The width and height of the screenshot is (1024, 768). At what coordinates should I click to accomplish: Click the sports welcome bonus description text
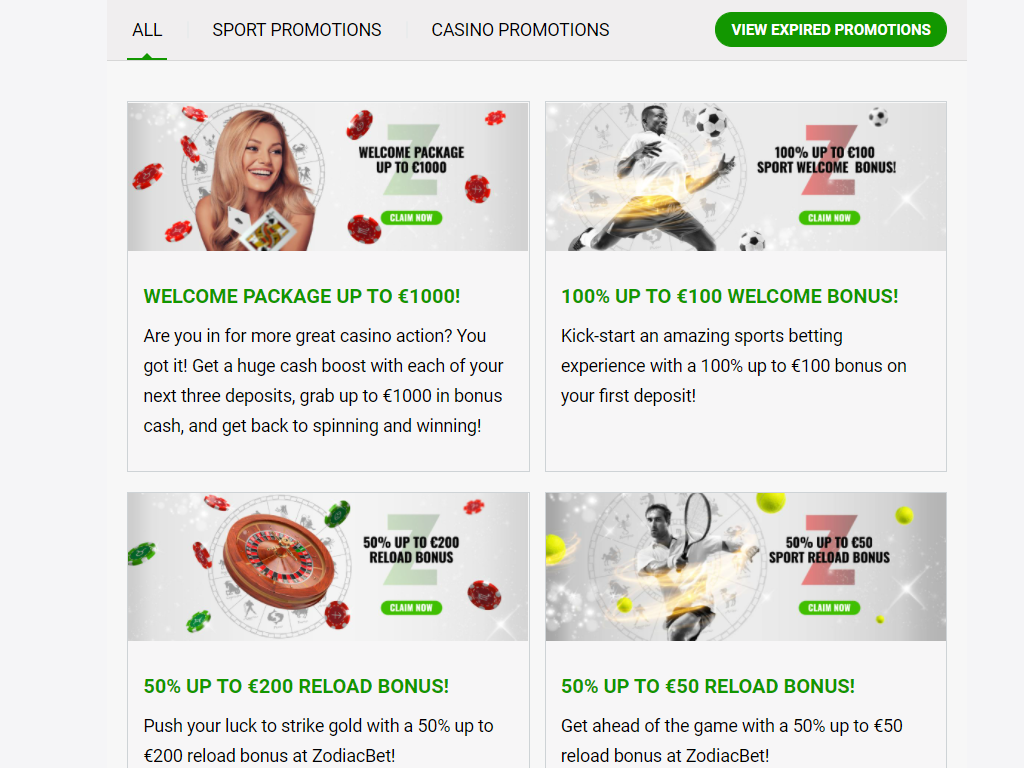click(733, 366)
